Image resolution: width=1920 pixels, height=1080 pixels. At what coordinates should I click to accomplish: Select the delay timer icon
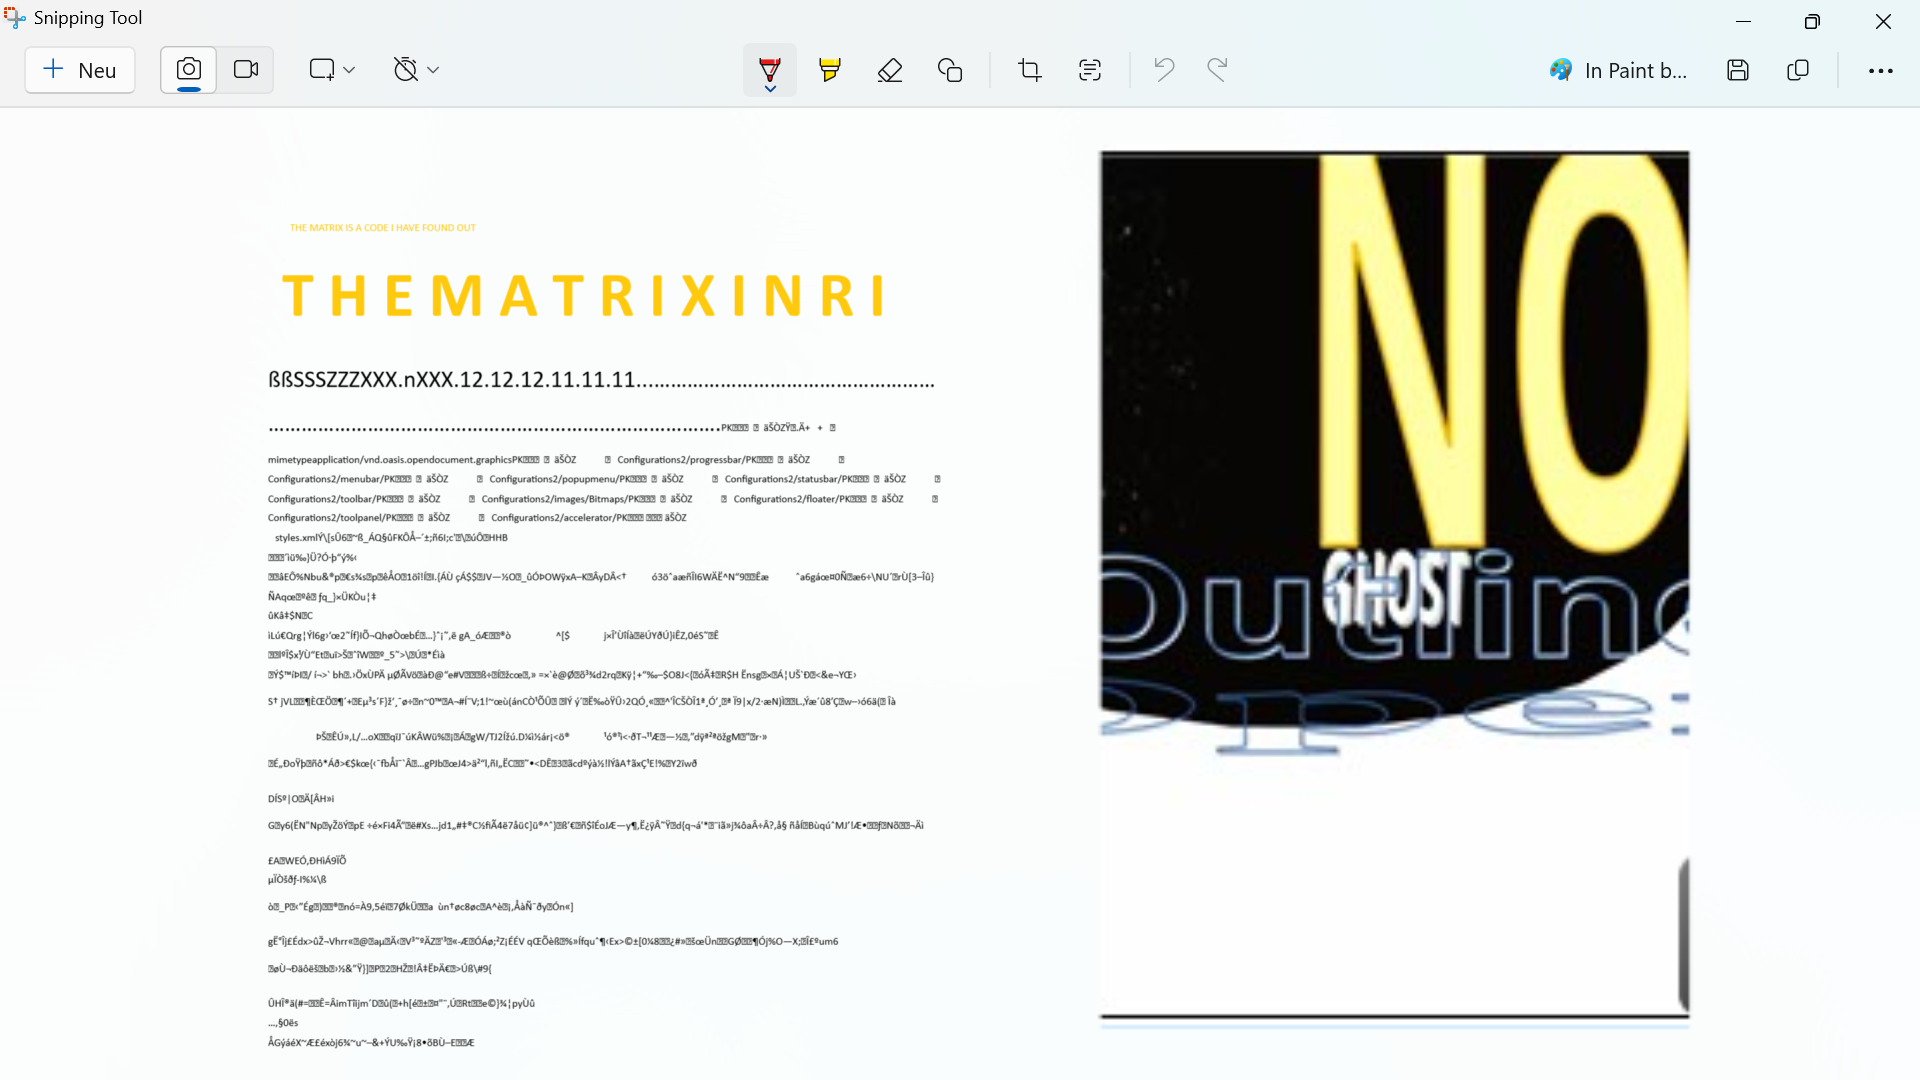[405, 70]
